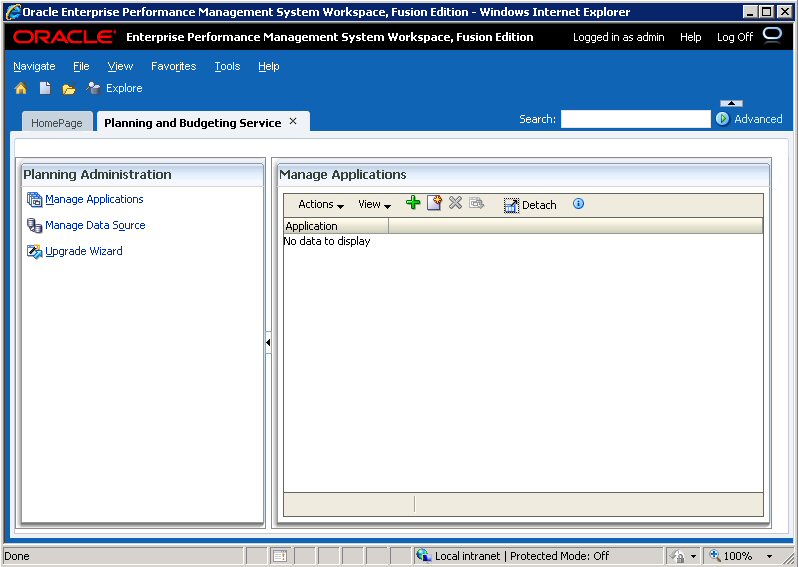
Task: Click the Create sample application icon
Action: coord(434,203)
